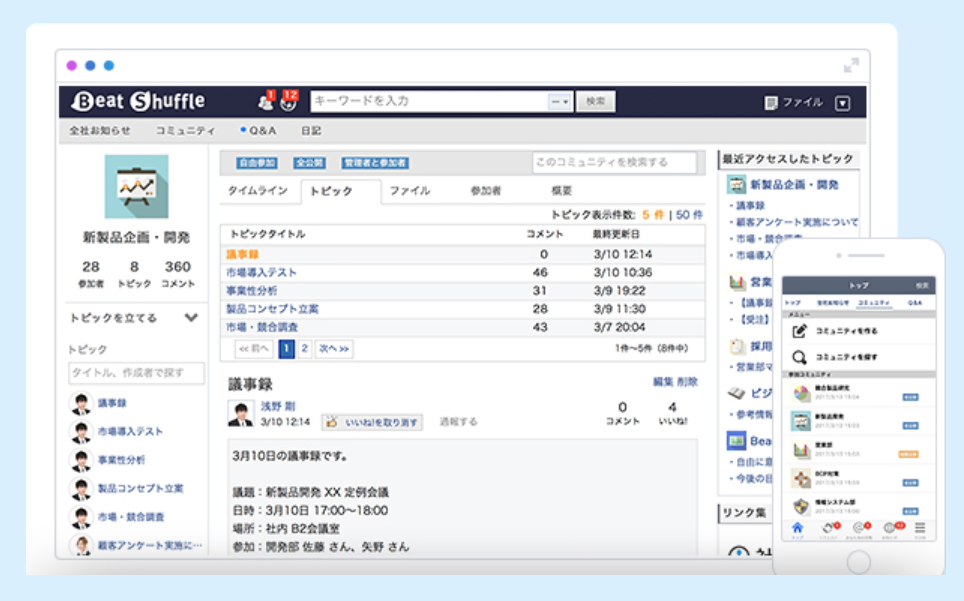Tap the home icon on the phone
This screenshot has height=601, width=964.
[797, 528]
